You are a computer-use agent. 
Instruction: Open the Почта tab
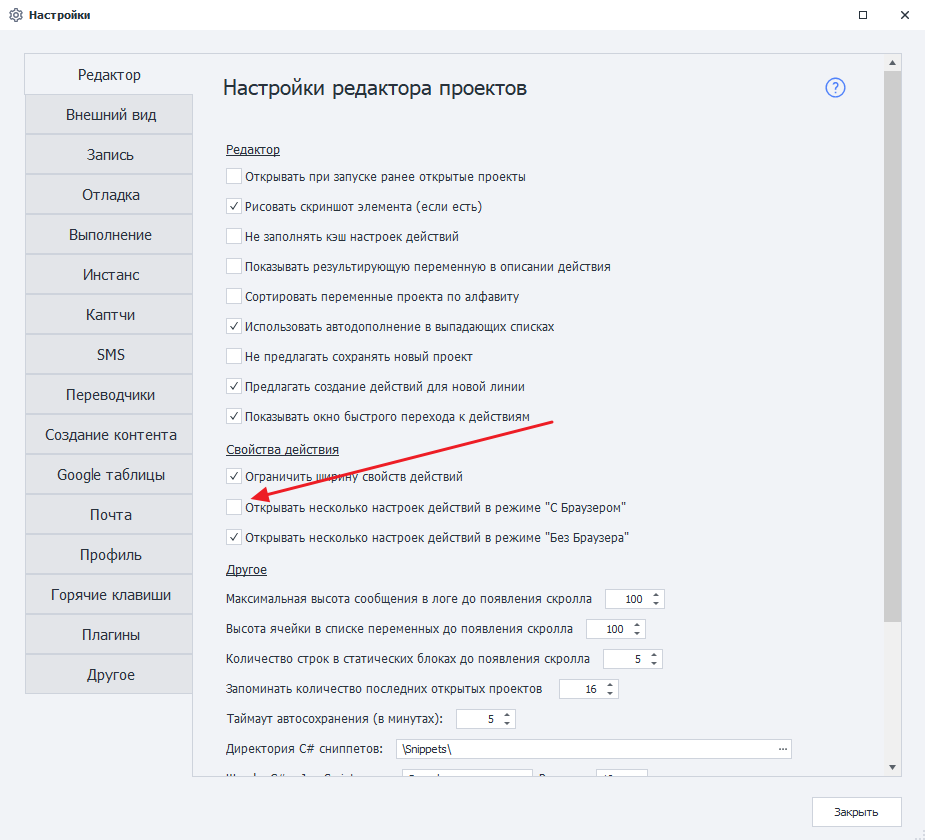(x=109, y=515)
